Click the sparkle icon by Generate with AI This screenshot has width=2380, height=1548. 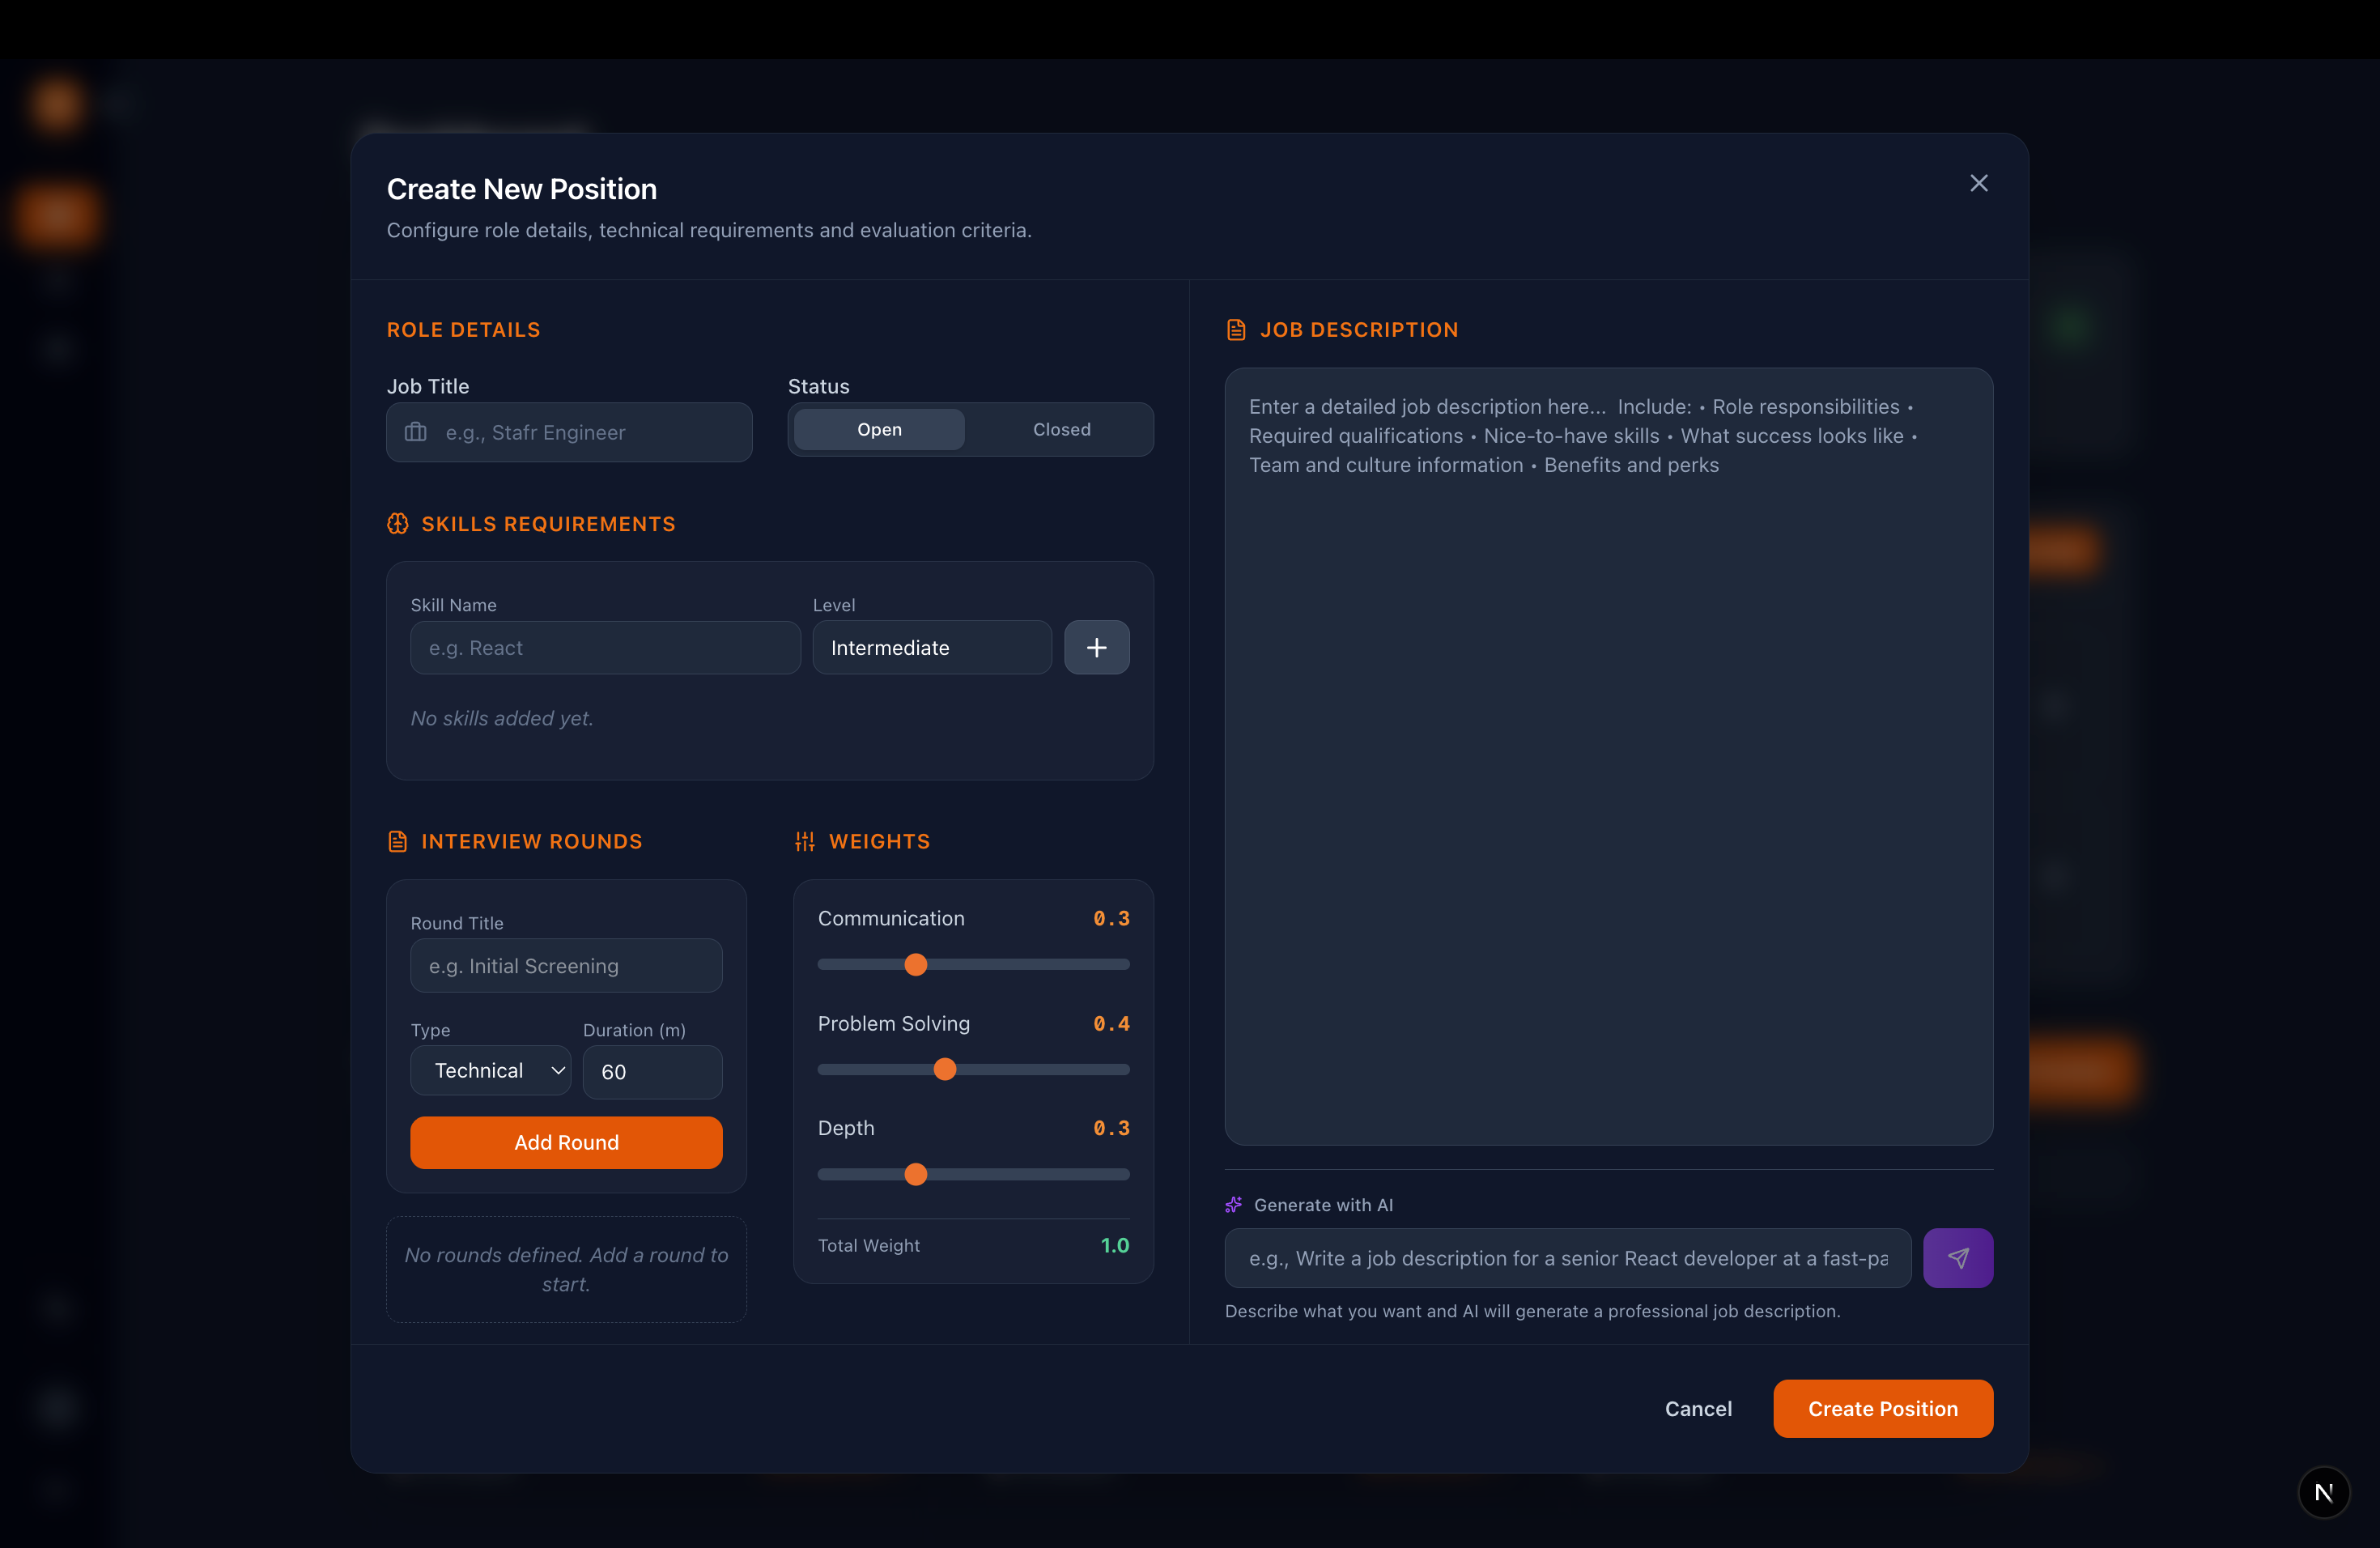coord(1234,1205)
